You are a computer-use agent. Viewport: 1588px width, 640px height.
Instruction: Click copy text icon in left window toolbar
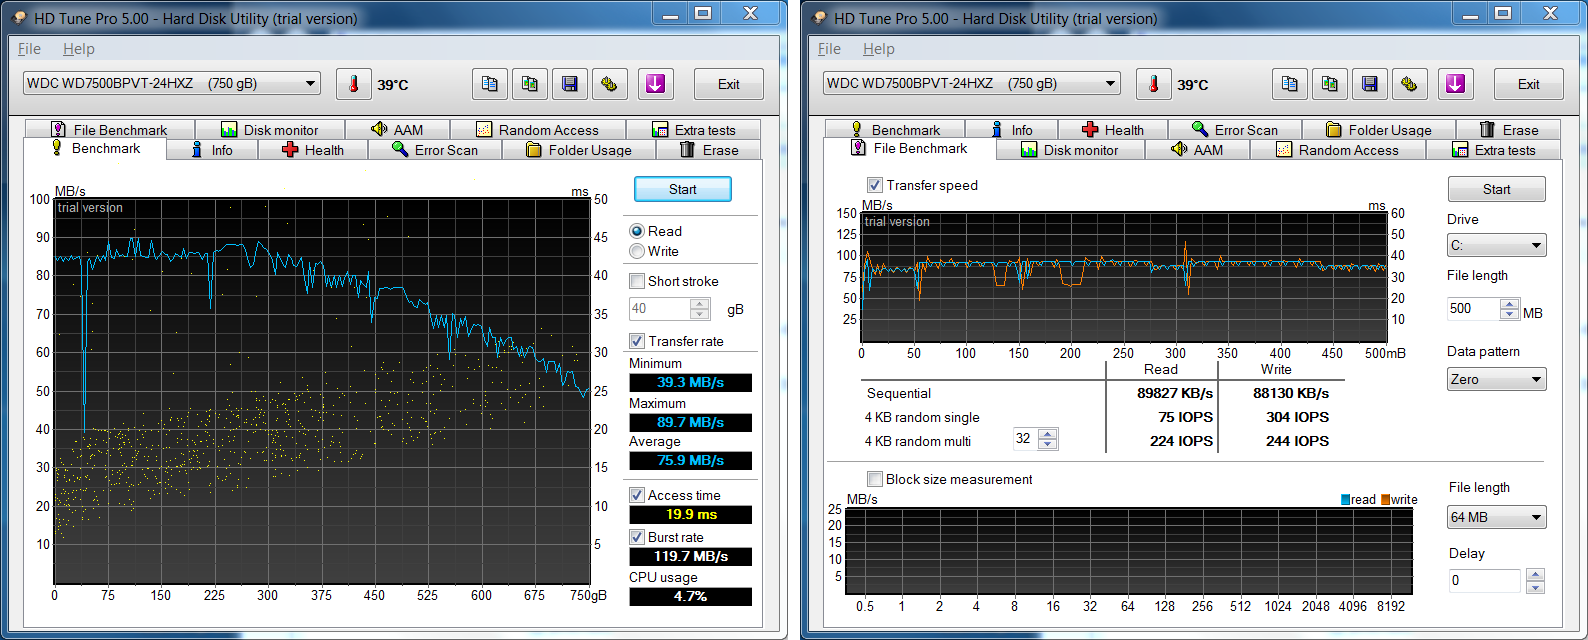[490, 84]
